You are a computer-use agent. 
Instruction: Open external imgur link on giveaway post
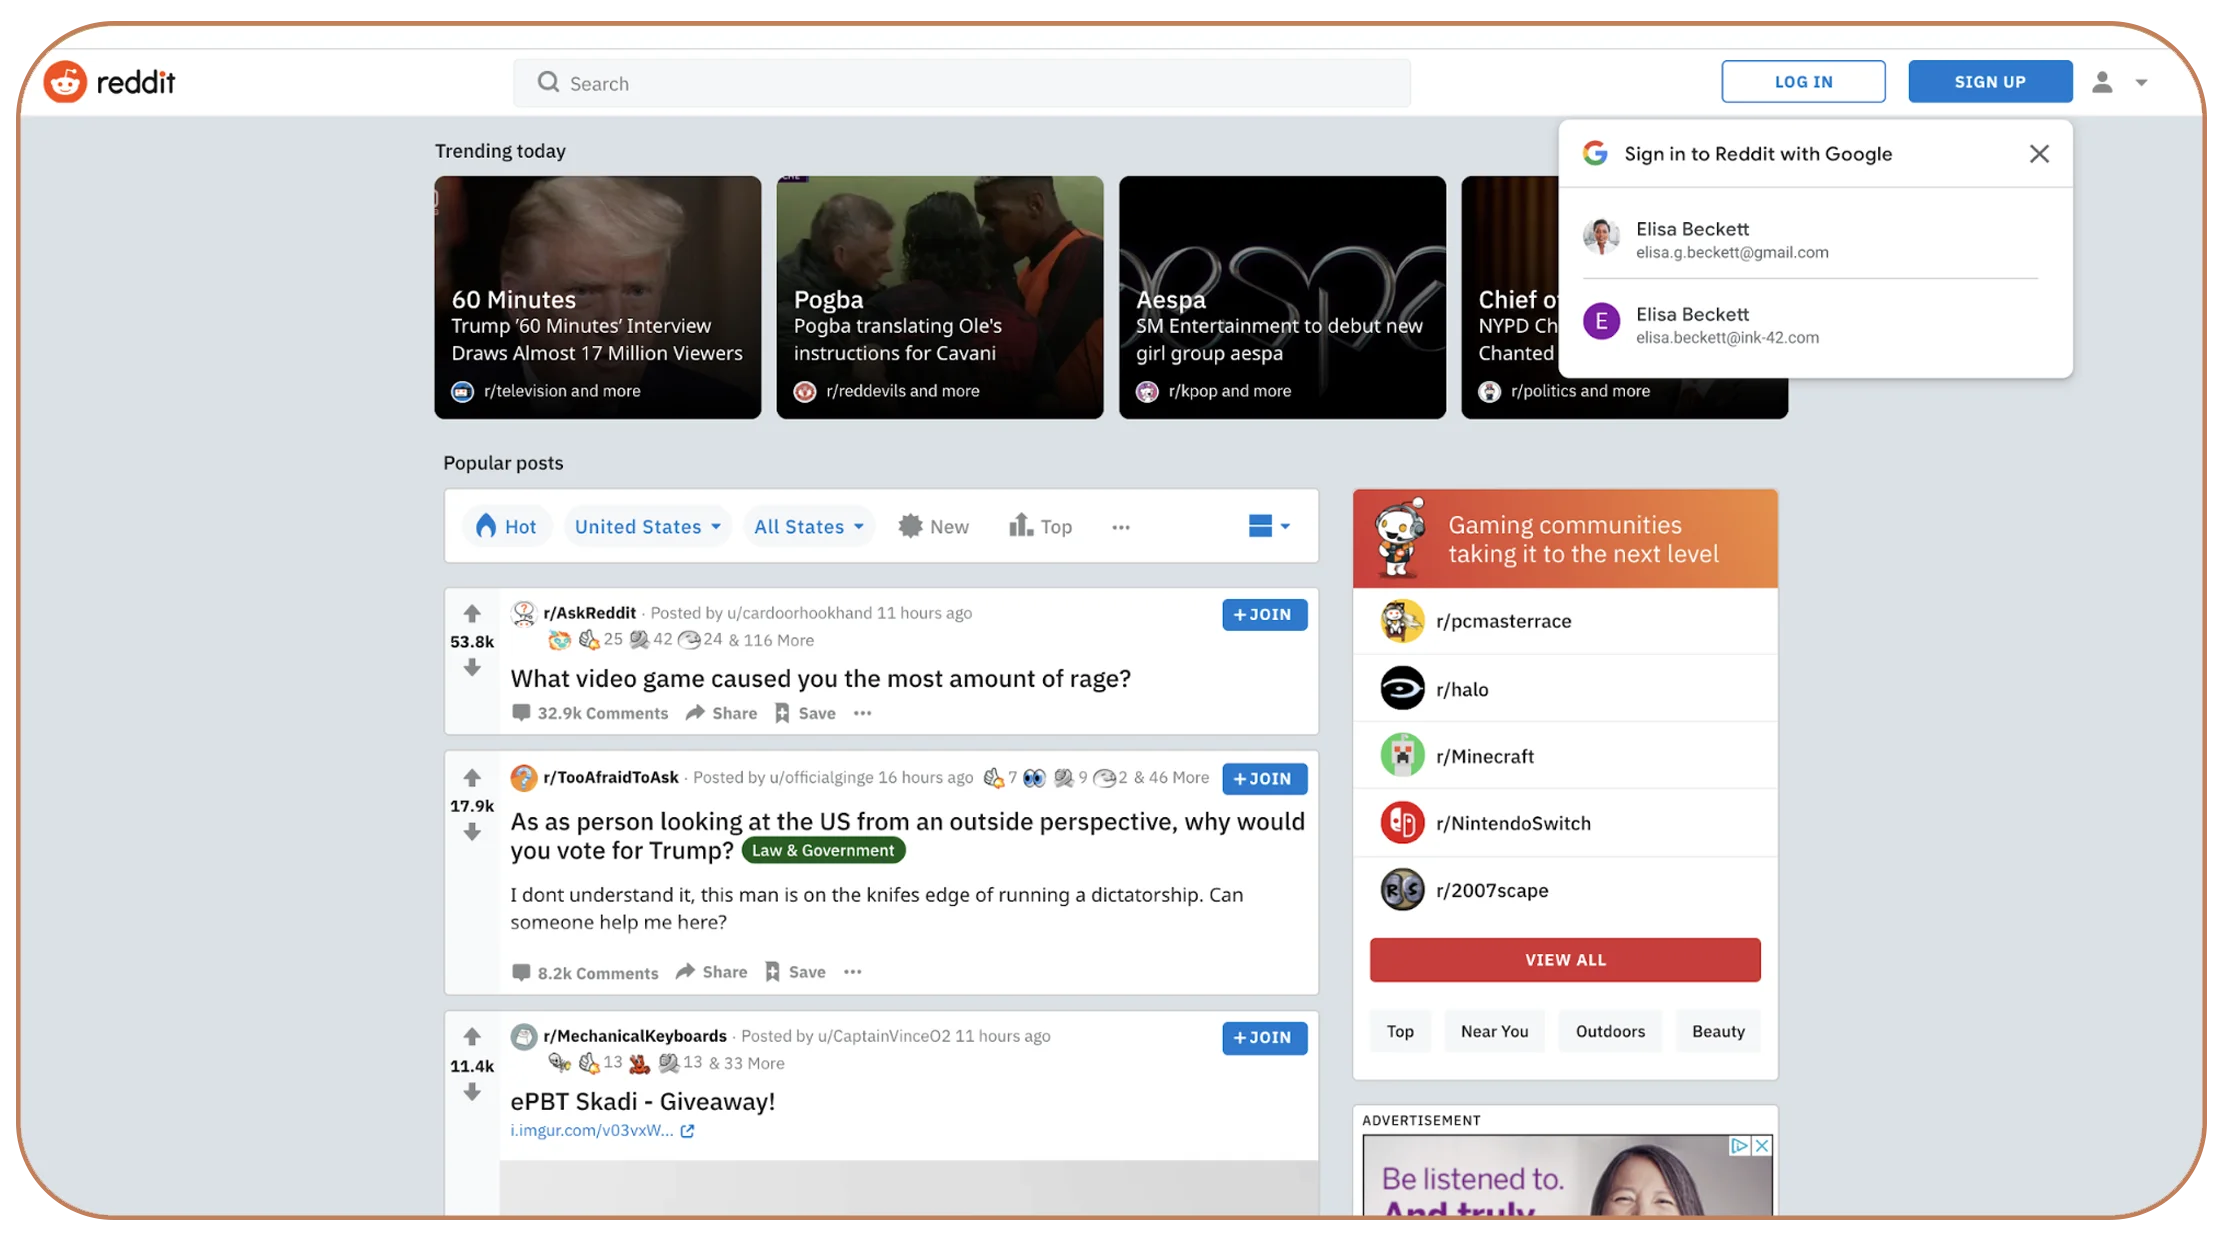[602, 1131]
